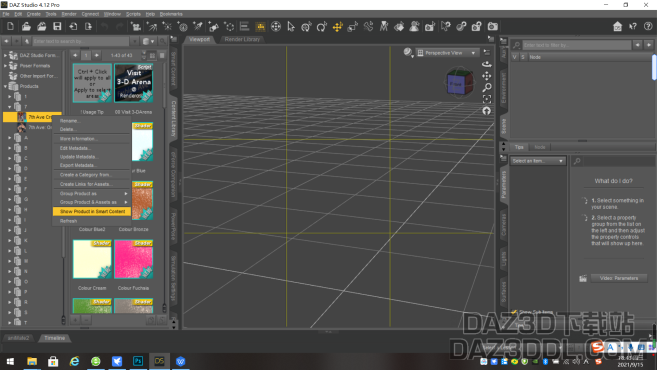657x370 pixels.
Task: Click the Save floppy disk icon
Action: pyautogui.click(x=57, y=26)
